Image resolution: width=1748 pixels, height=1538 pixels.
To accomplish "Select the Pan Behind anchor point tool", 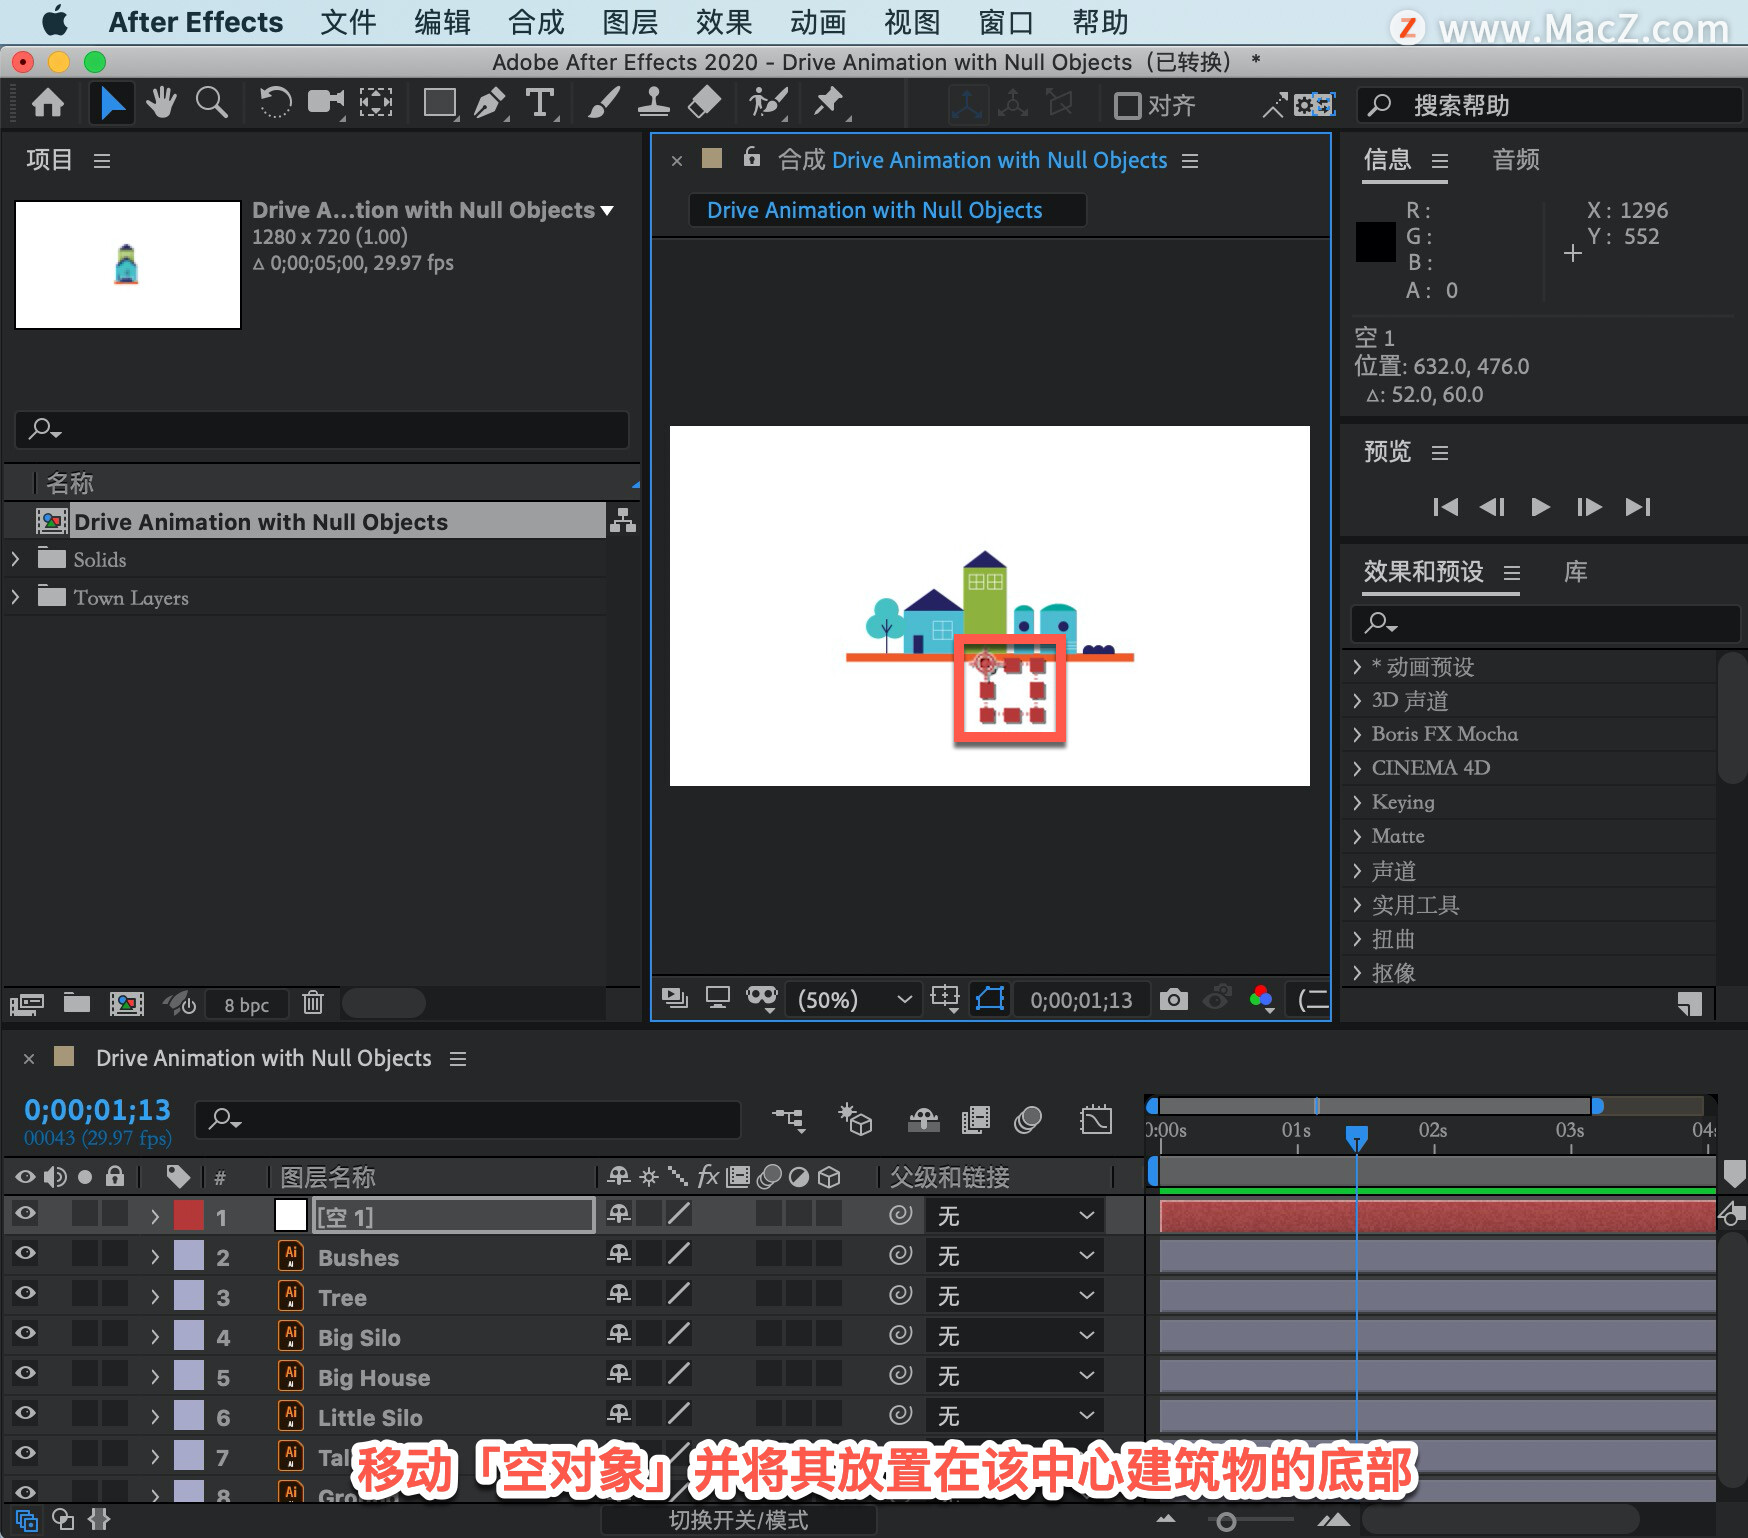I will pyautogui.click(x=376, y=103).
